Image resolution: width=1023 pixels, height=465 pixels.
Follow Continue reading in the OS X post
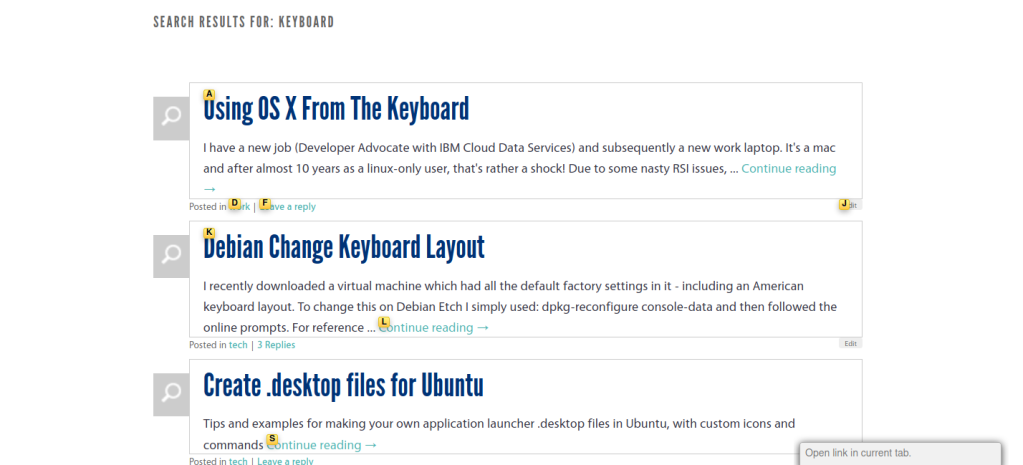pos(788,168)
